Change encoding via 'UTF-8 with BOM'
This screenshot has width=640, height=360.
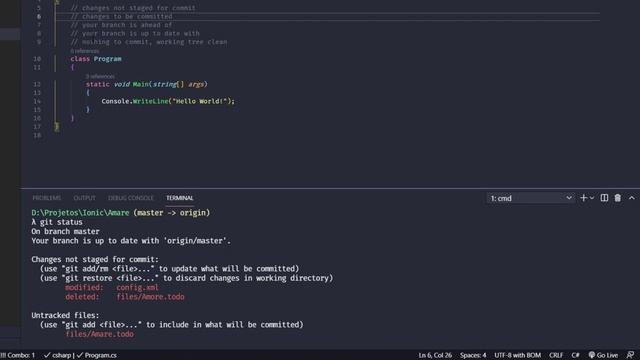pos(518,355)
